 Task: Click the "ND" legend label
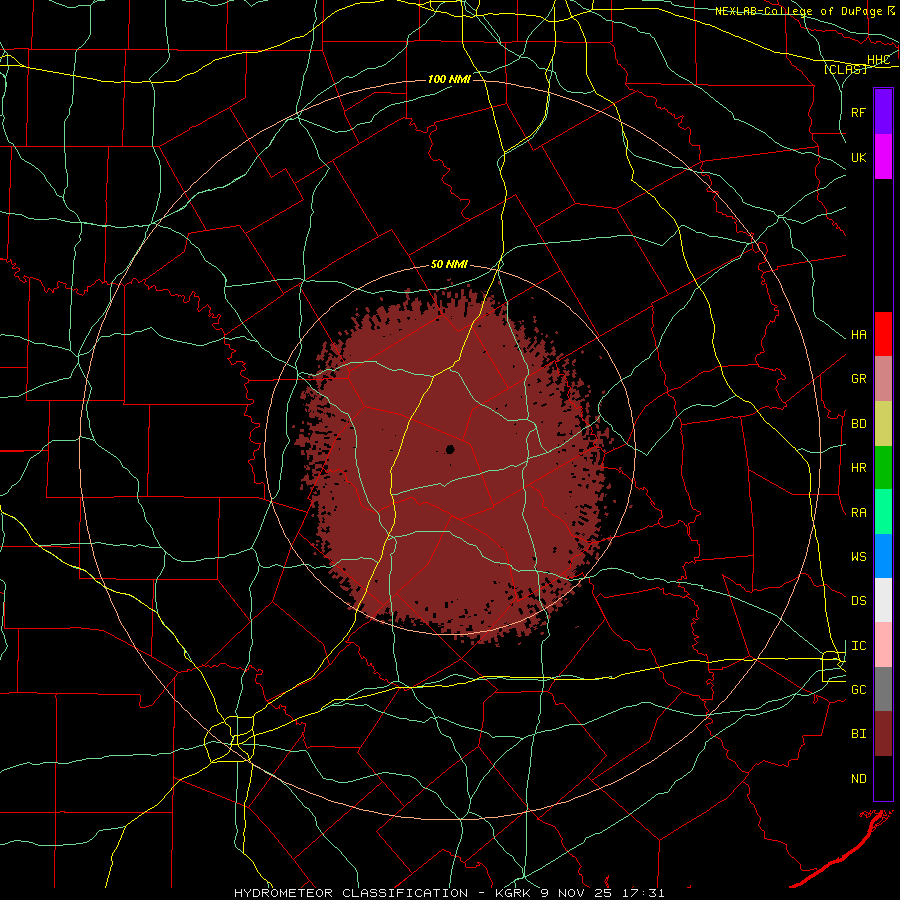(x=858, y=779)
